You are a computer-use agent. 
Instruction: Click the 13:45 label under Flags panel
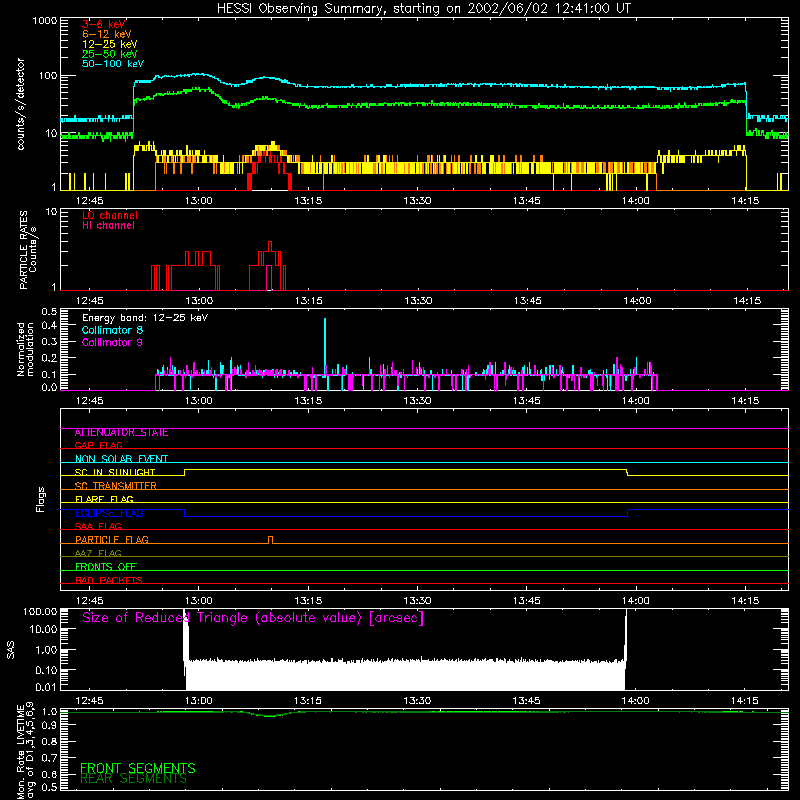(x=527, y=601)
